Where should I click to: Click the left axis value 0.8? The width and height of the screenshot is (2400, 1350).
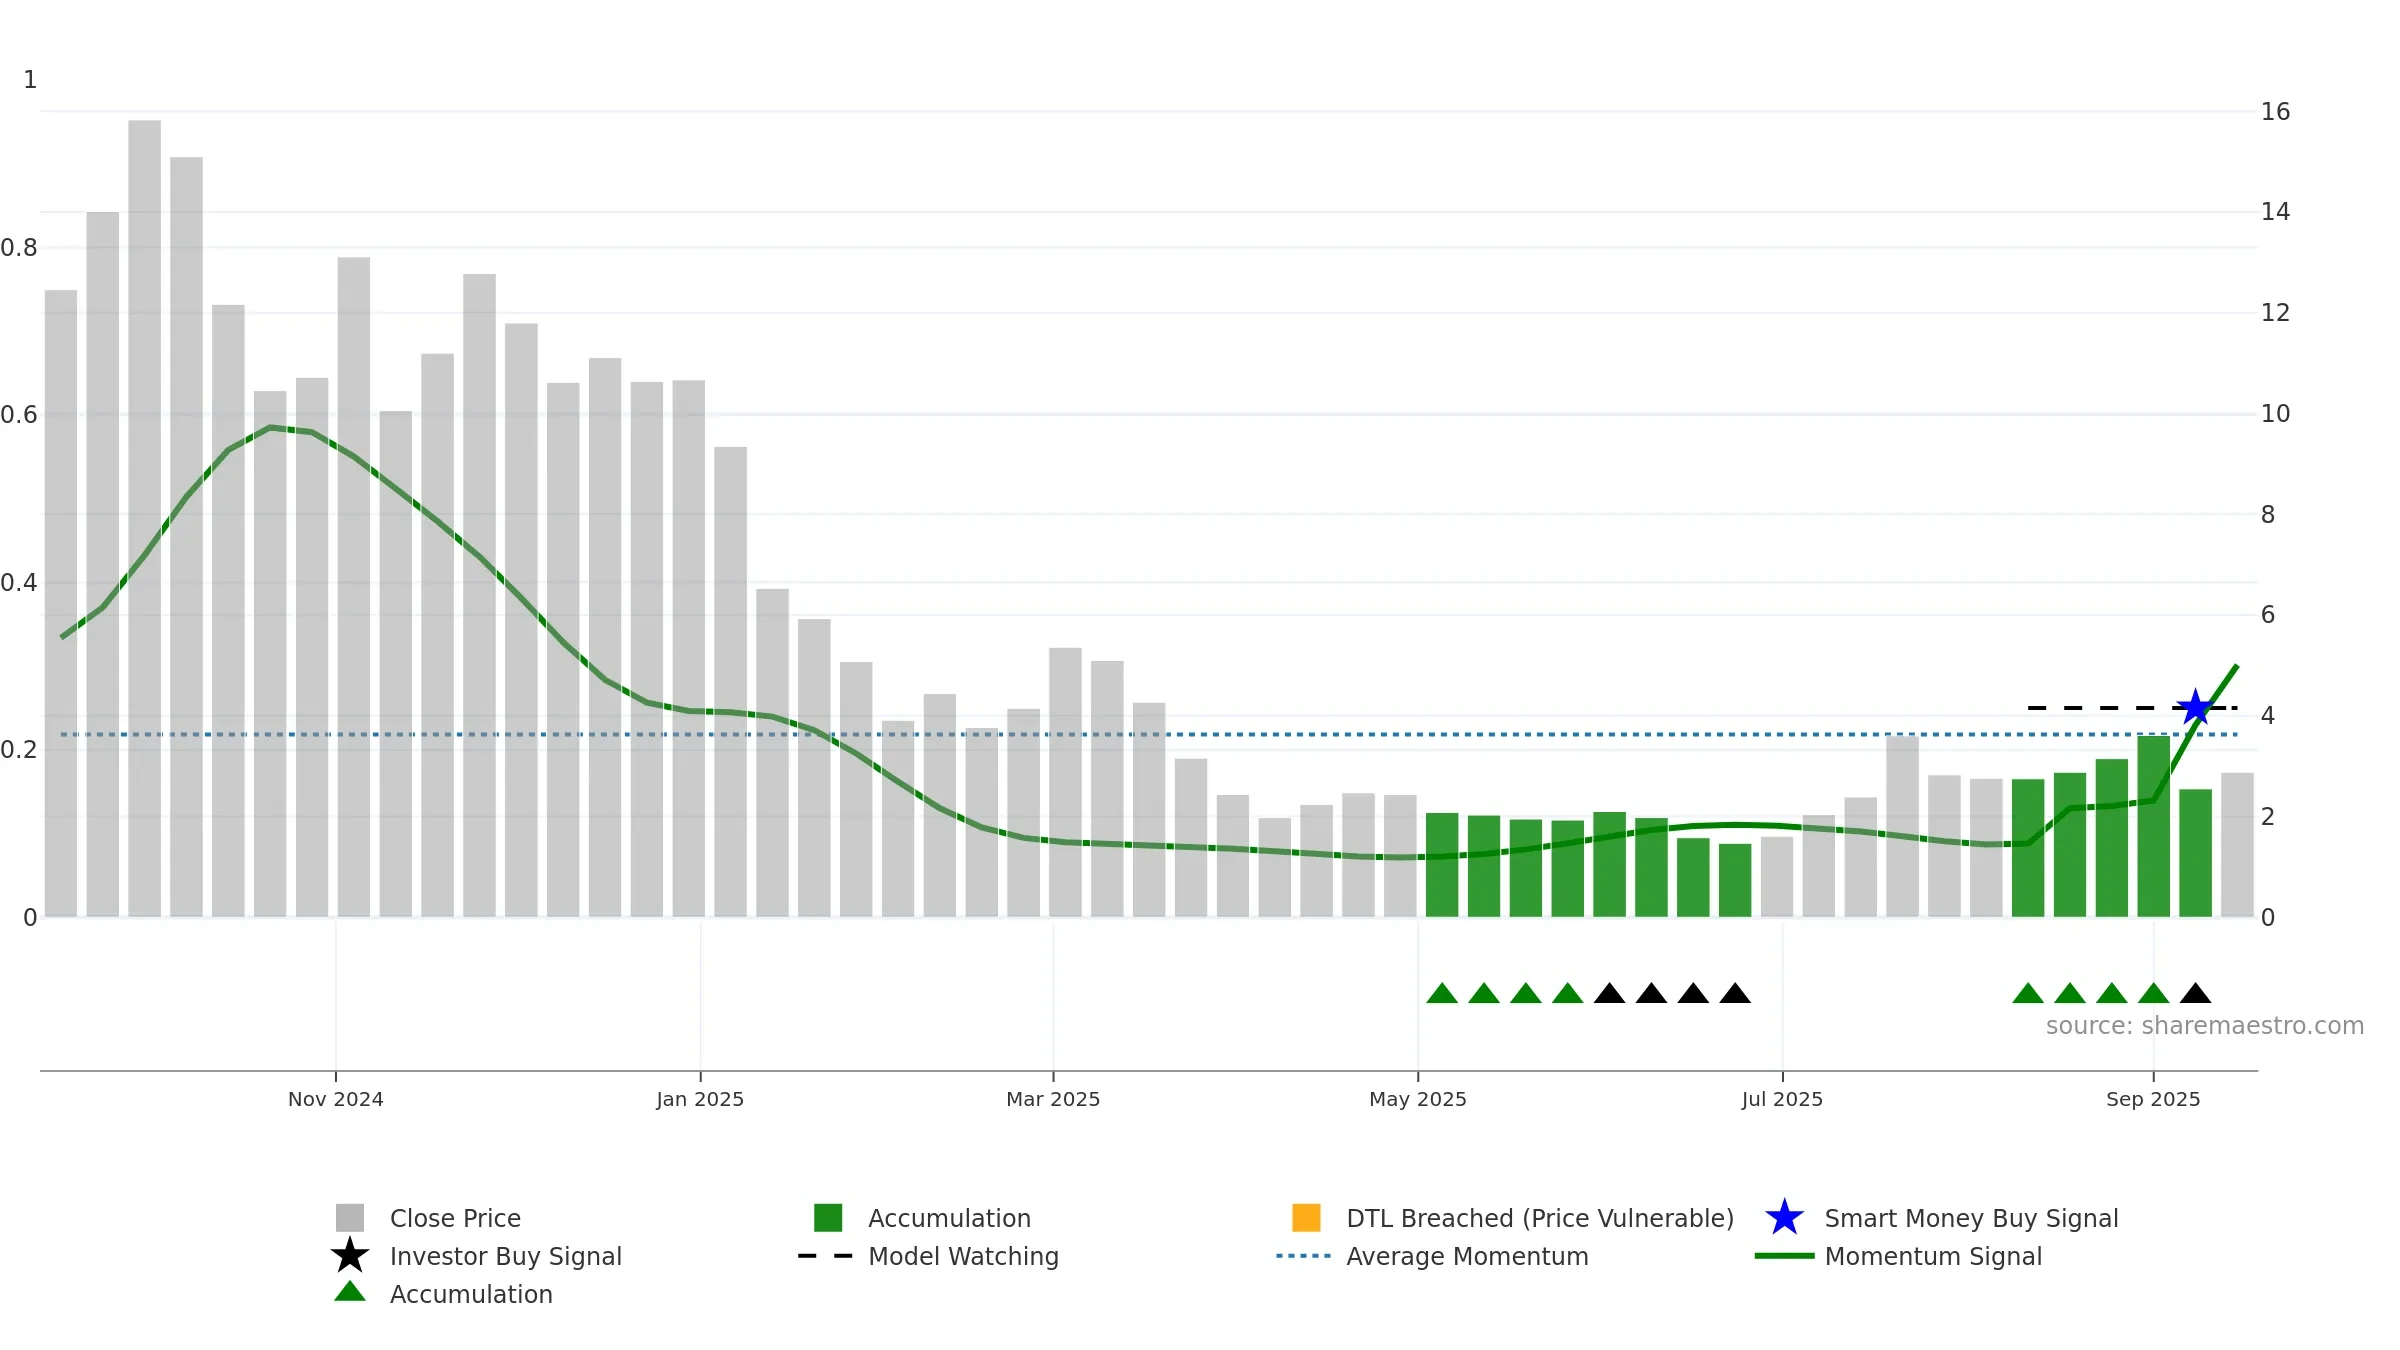click(x=19, y=247)
